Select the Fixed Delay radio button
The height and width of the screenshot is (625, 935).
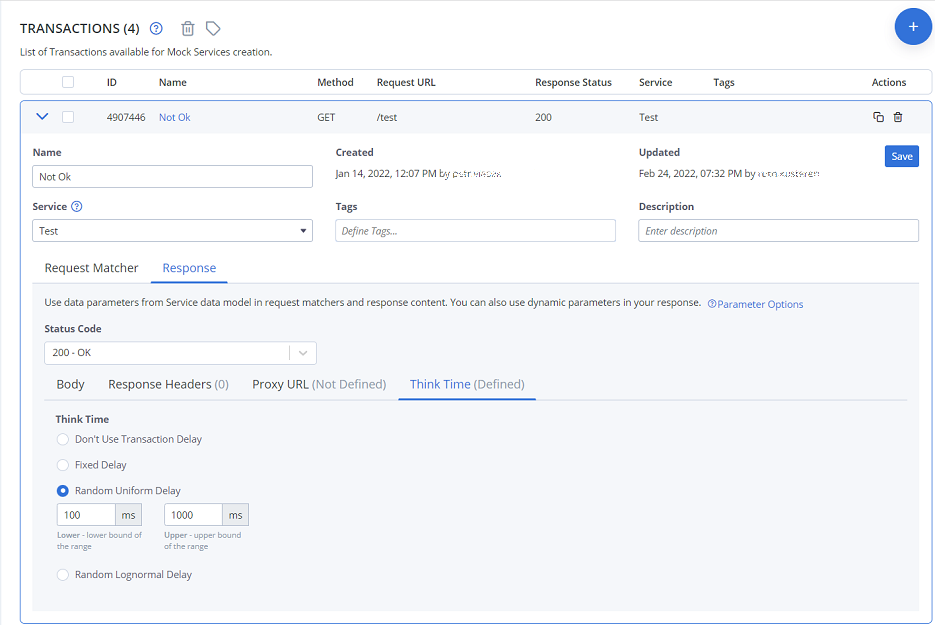pos(63,465)
